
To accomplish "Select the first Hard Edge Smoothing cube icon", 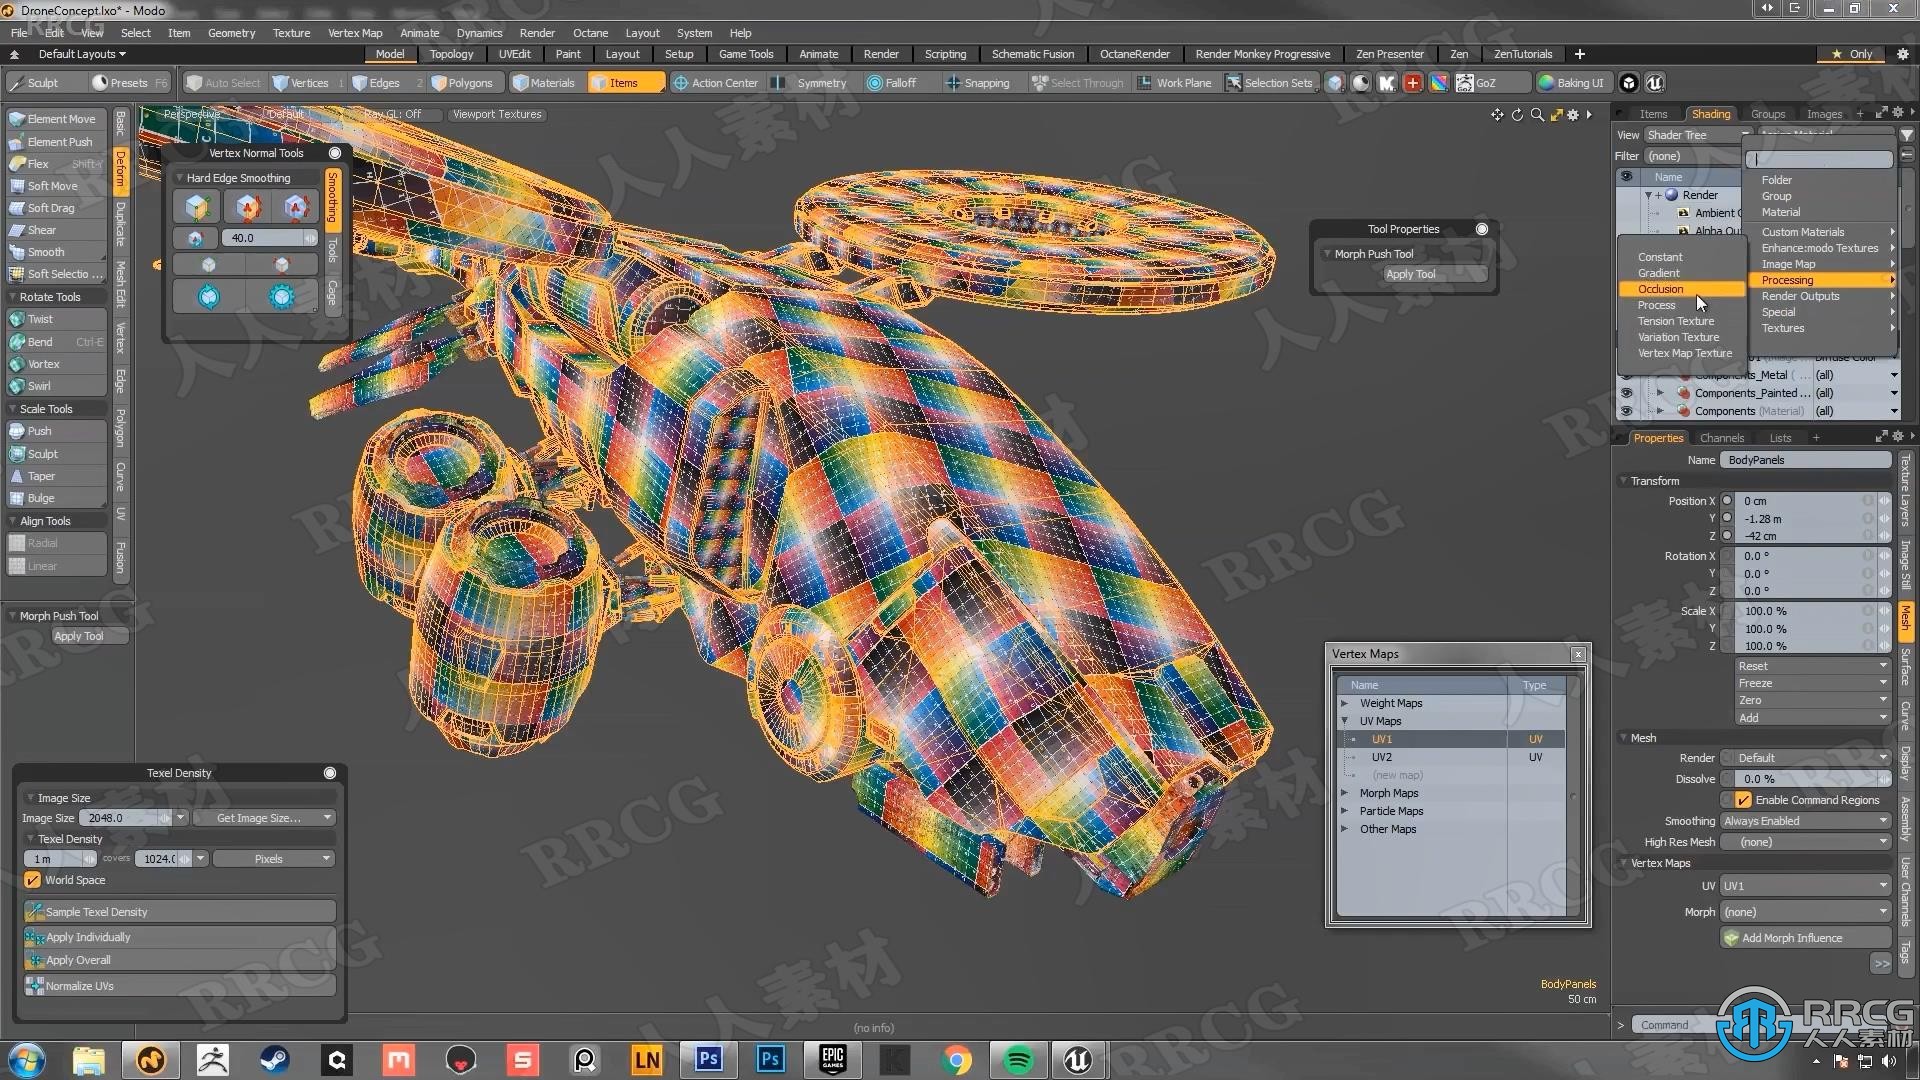I will (x=197, y=207).
